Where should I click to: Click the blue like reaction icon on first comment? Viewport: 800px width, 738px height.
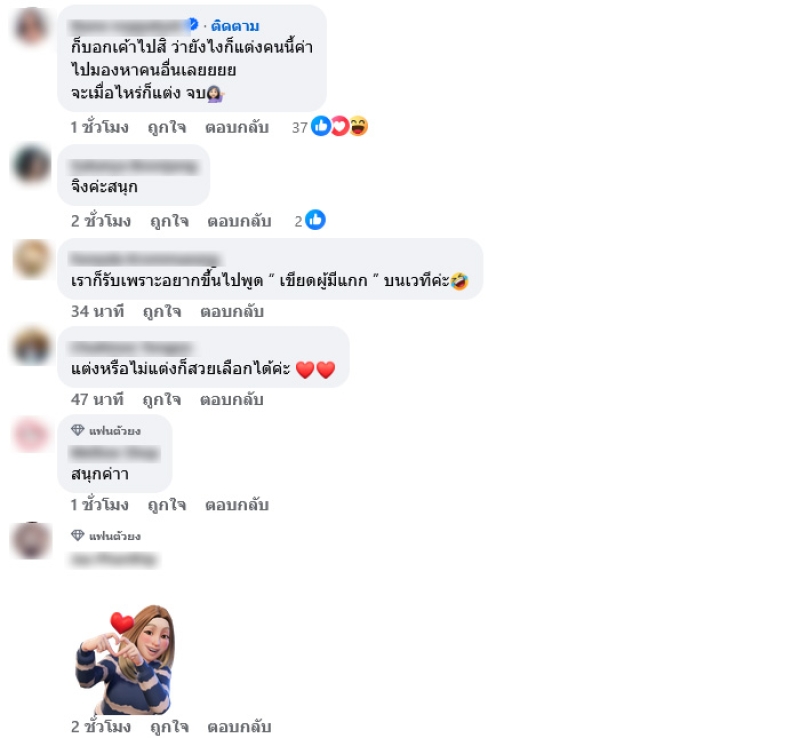tap(321, 126)
